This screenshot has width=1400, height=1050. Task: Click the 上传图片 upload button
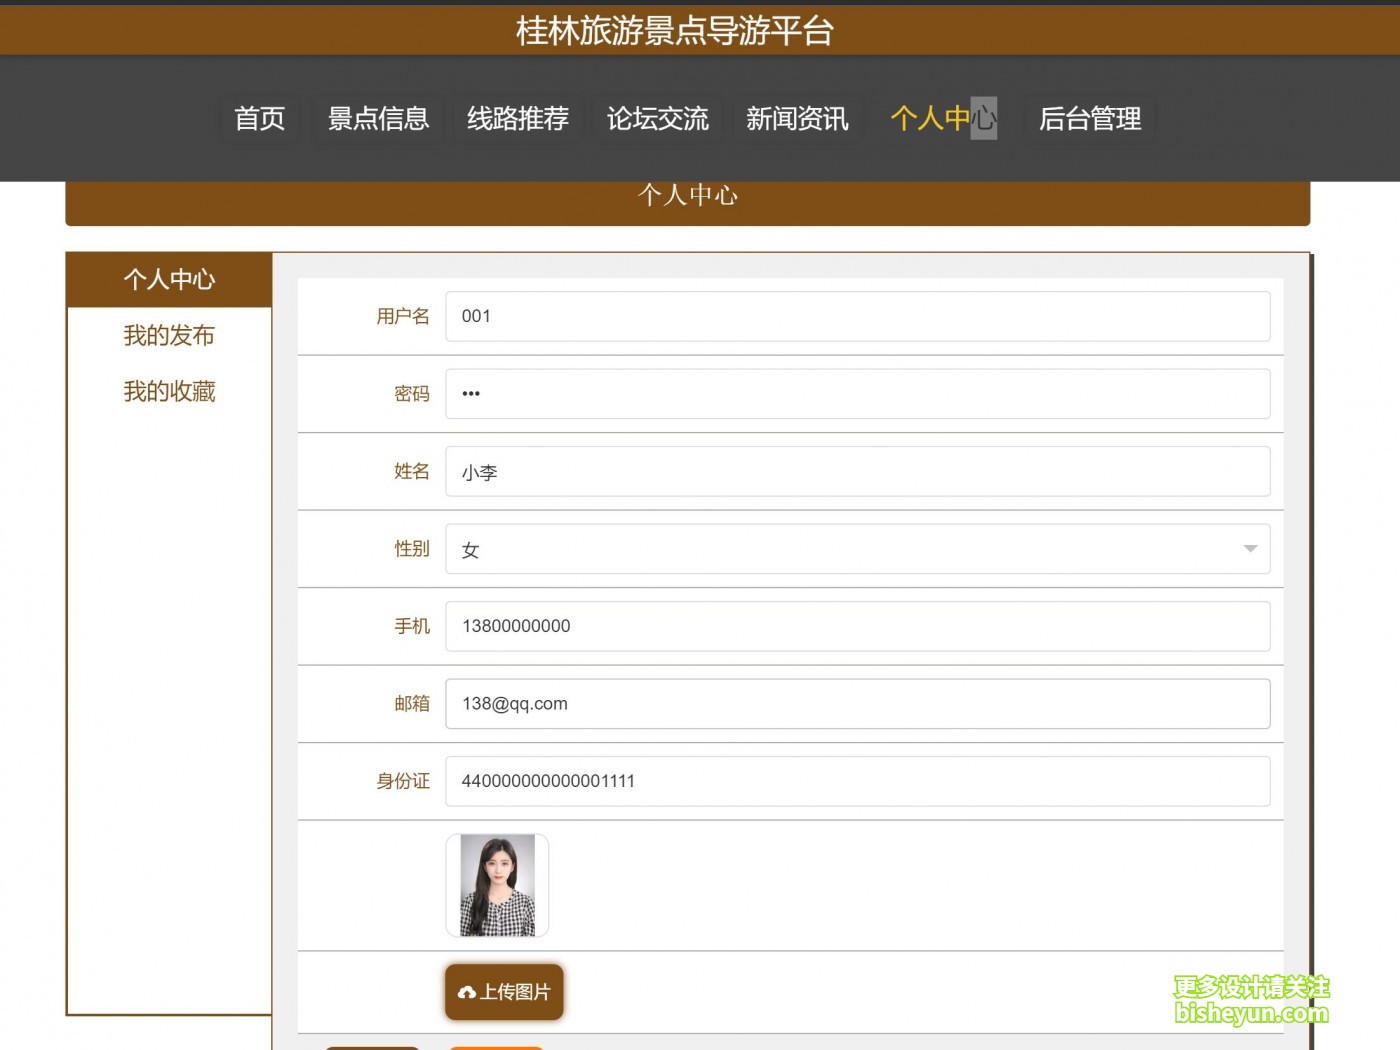coord(504,991)
